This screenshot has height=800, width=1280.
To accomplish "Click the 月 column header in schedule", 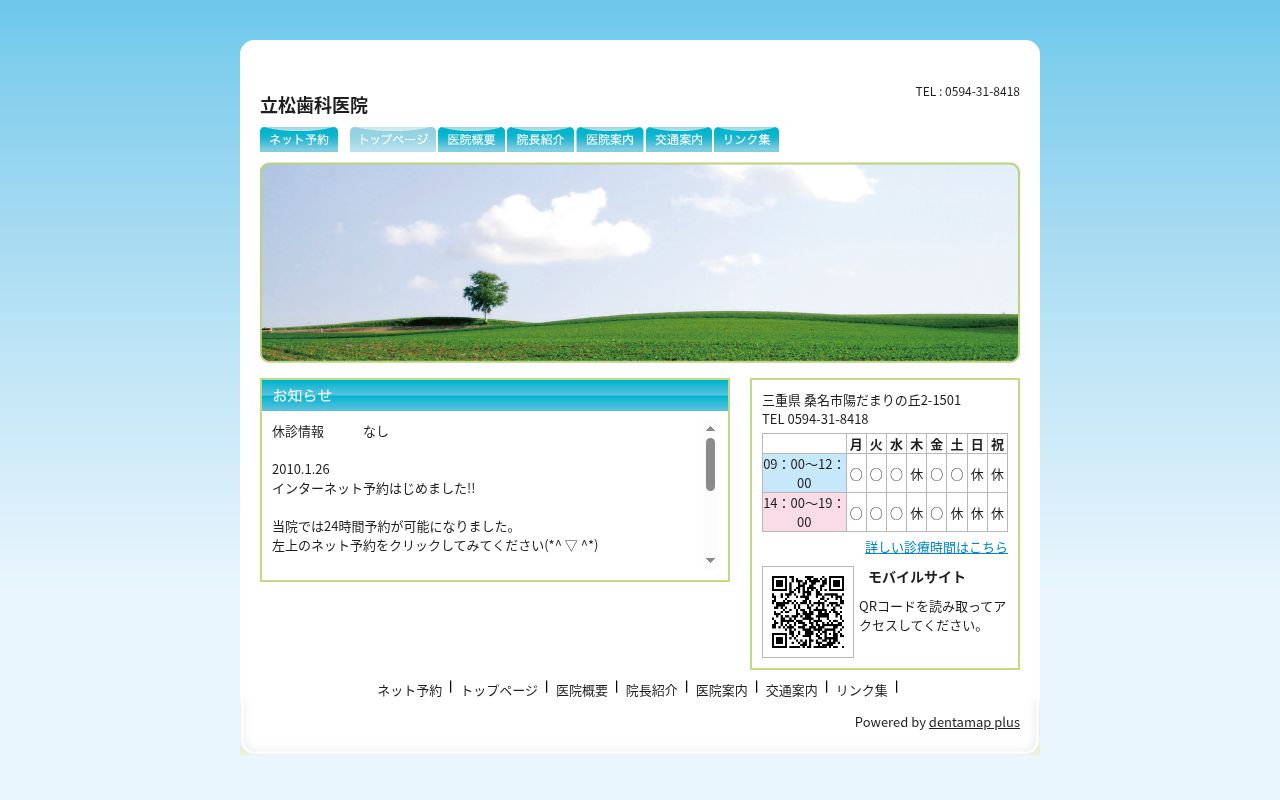I will (x=856, y=444).
